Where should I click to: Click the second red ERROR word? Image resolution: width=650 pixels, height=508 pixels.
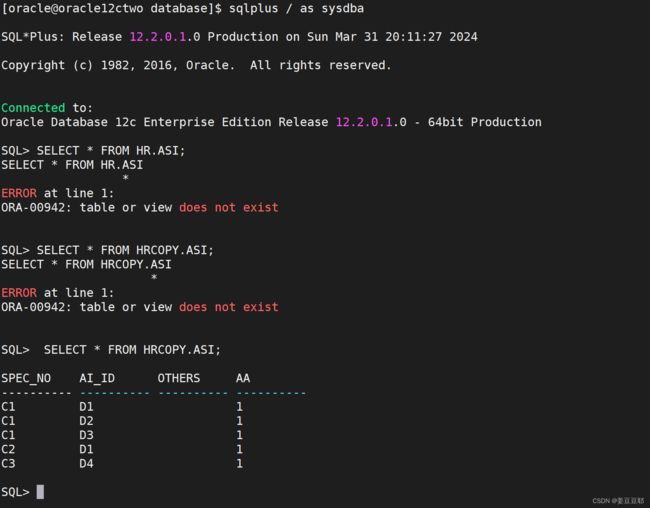tap(19, 293)
